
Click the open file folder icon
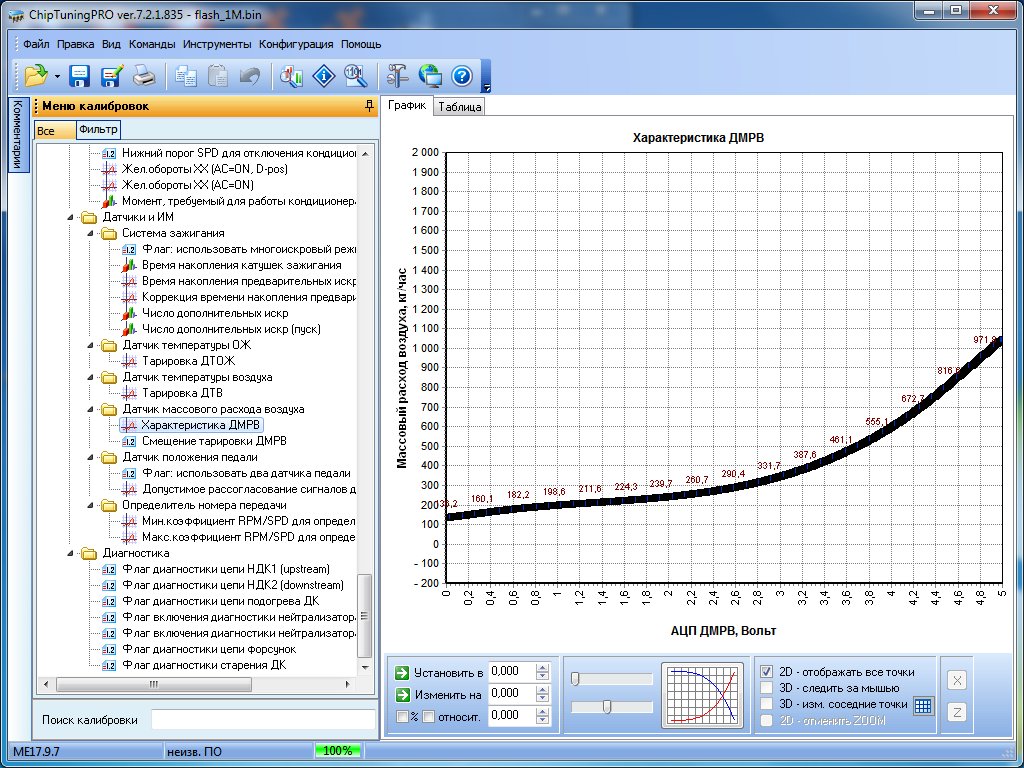pos(35,75)
